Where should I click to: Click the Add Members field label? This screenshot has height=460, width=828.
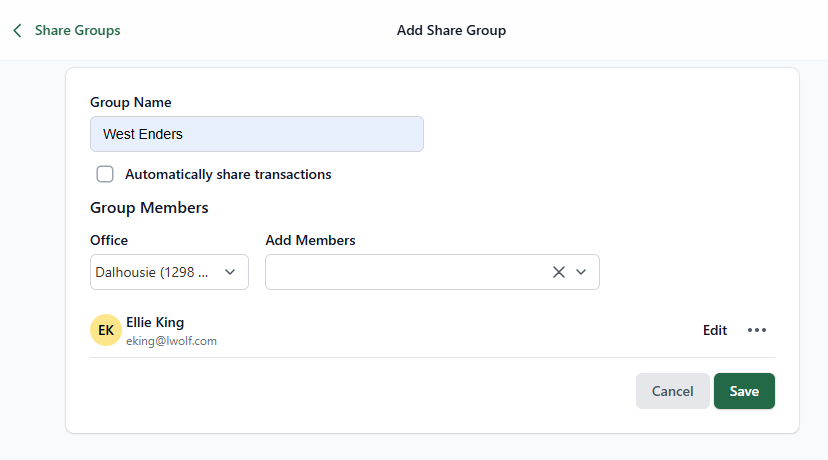click(x=310, y=240)
